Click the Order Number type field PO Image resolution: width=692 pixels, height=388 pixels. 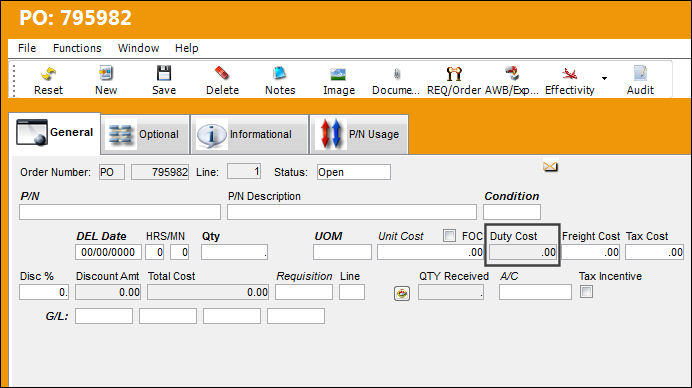(x=112, y=172)
